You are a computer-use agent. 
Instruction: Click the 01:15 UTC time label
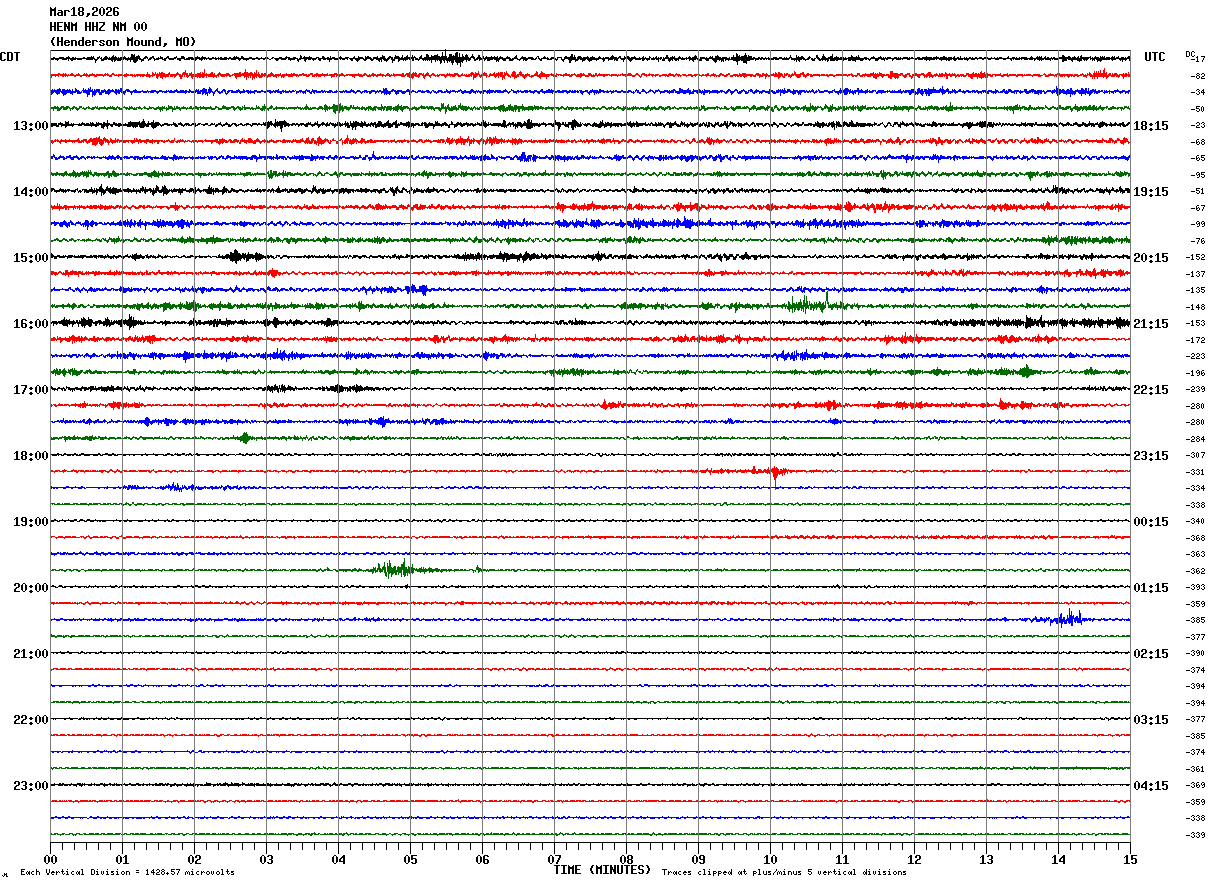point(1151,588)
